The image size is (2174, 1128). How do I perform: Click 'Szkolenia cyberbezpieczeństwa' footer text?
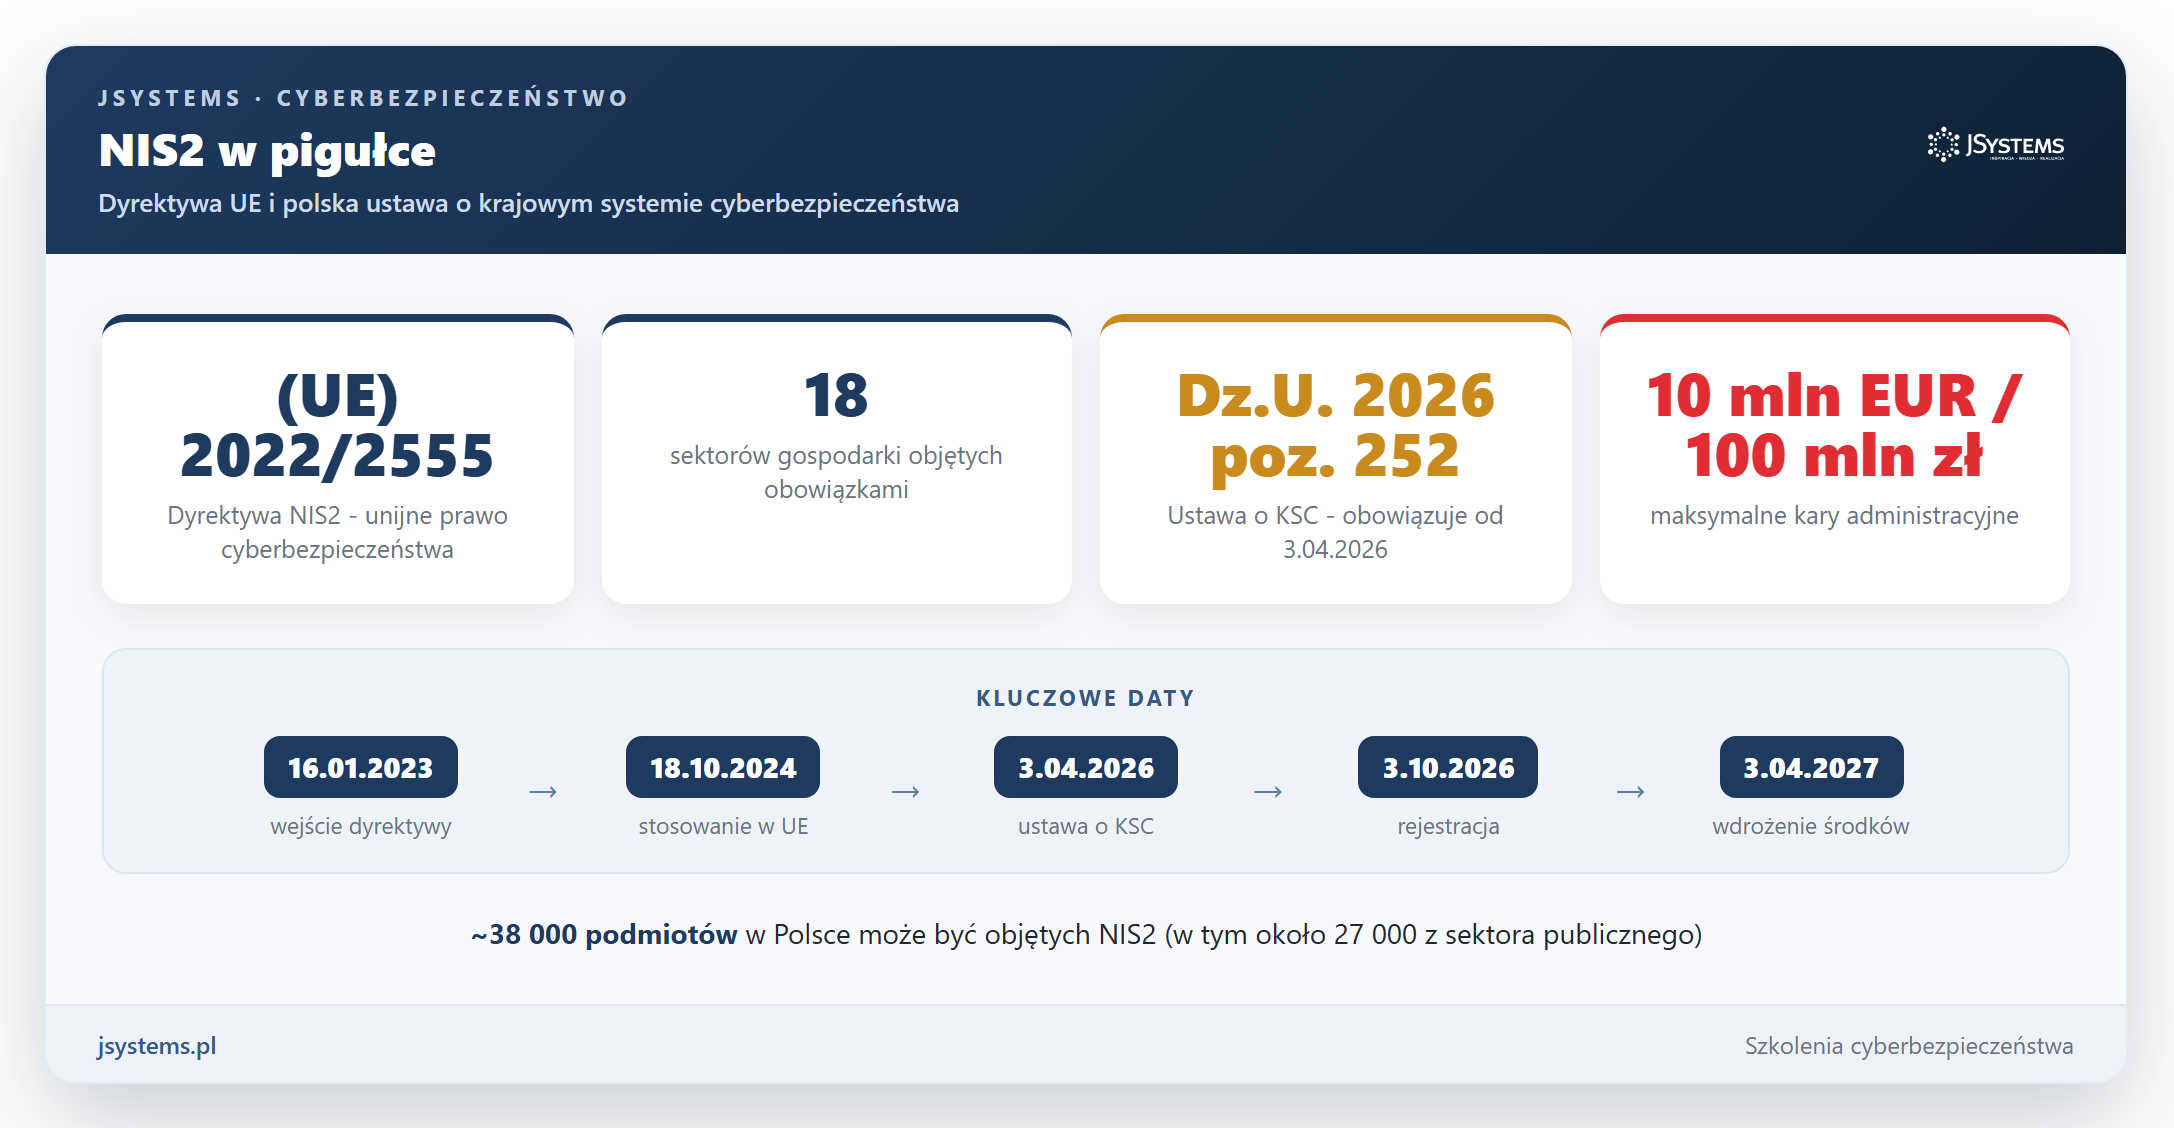(x=1909, y=1046)
